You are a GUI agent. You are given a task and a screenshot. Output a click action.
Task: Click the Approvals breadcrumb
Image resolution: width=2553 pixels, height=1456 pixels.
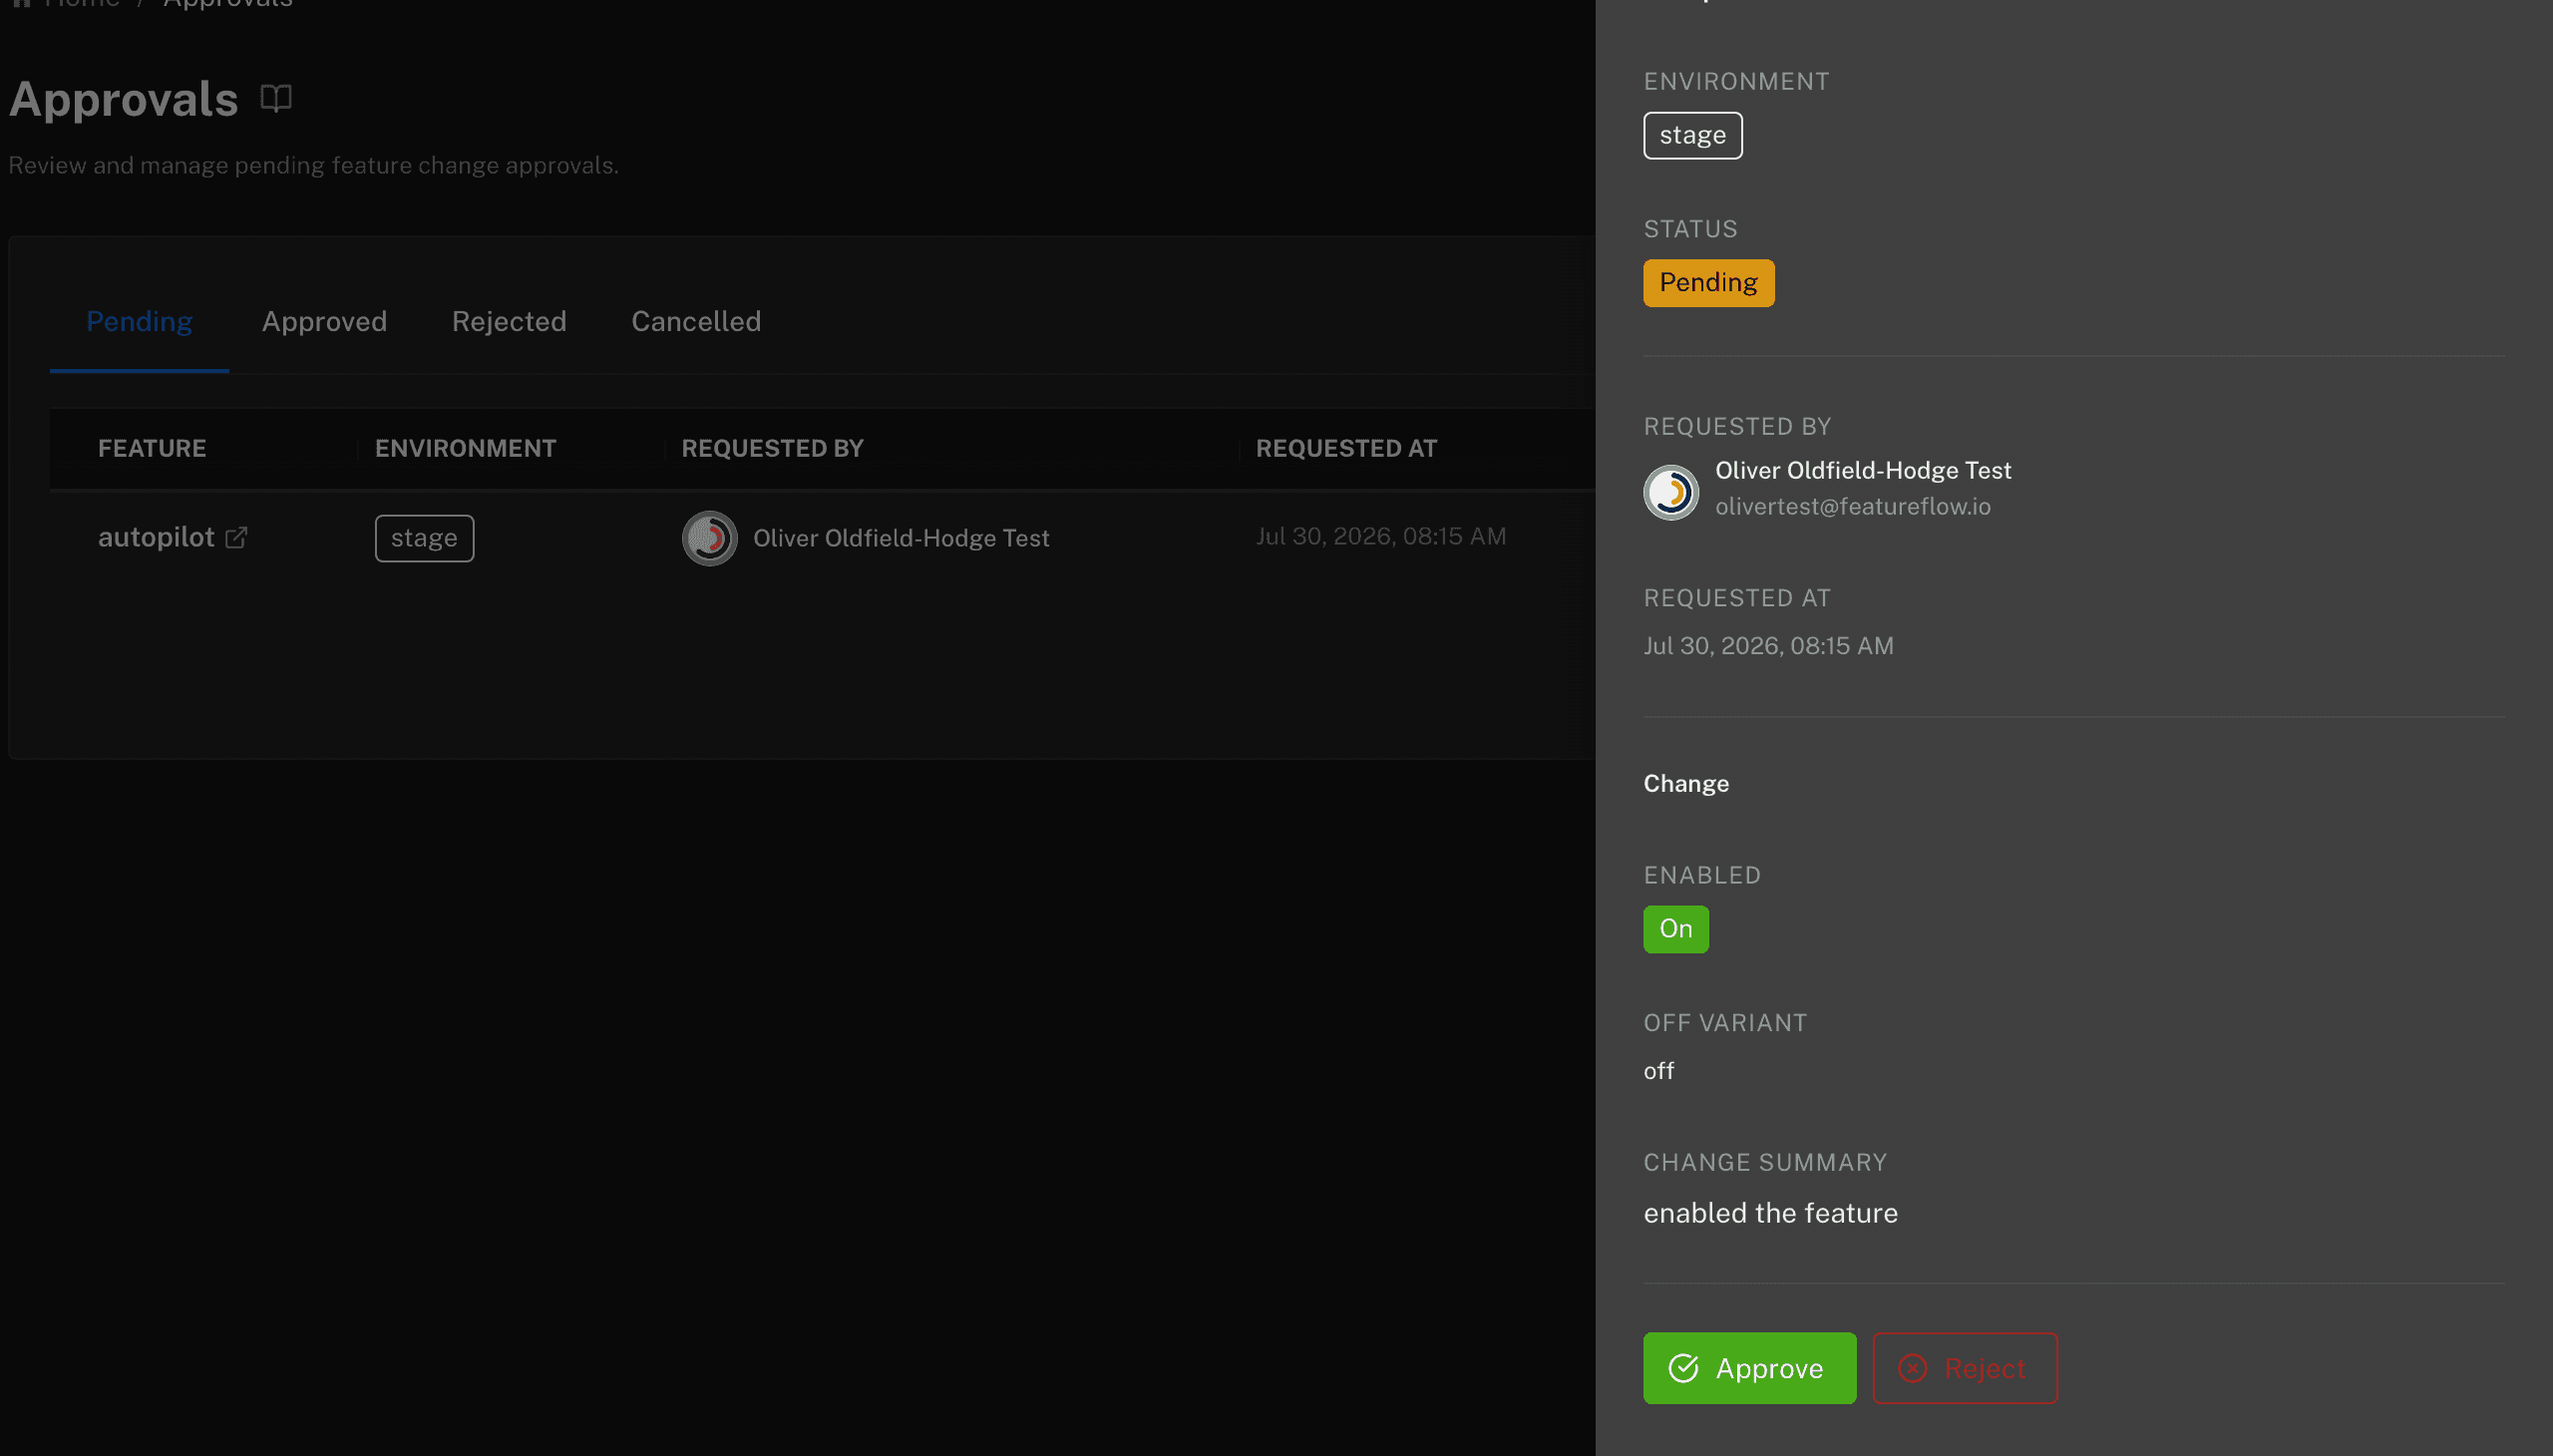pos(228,4)
